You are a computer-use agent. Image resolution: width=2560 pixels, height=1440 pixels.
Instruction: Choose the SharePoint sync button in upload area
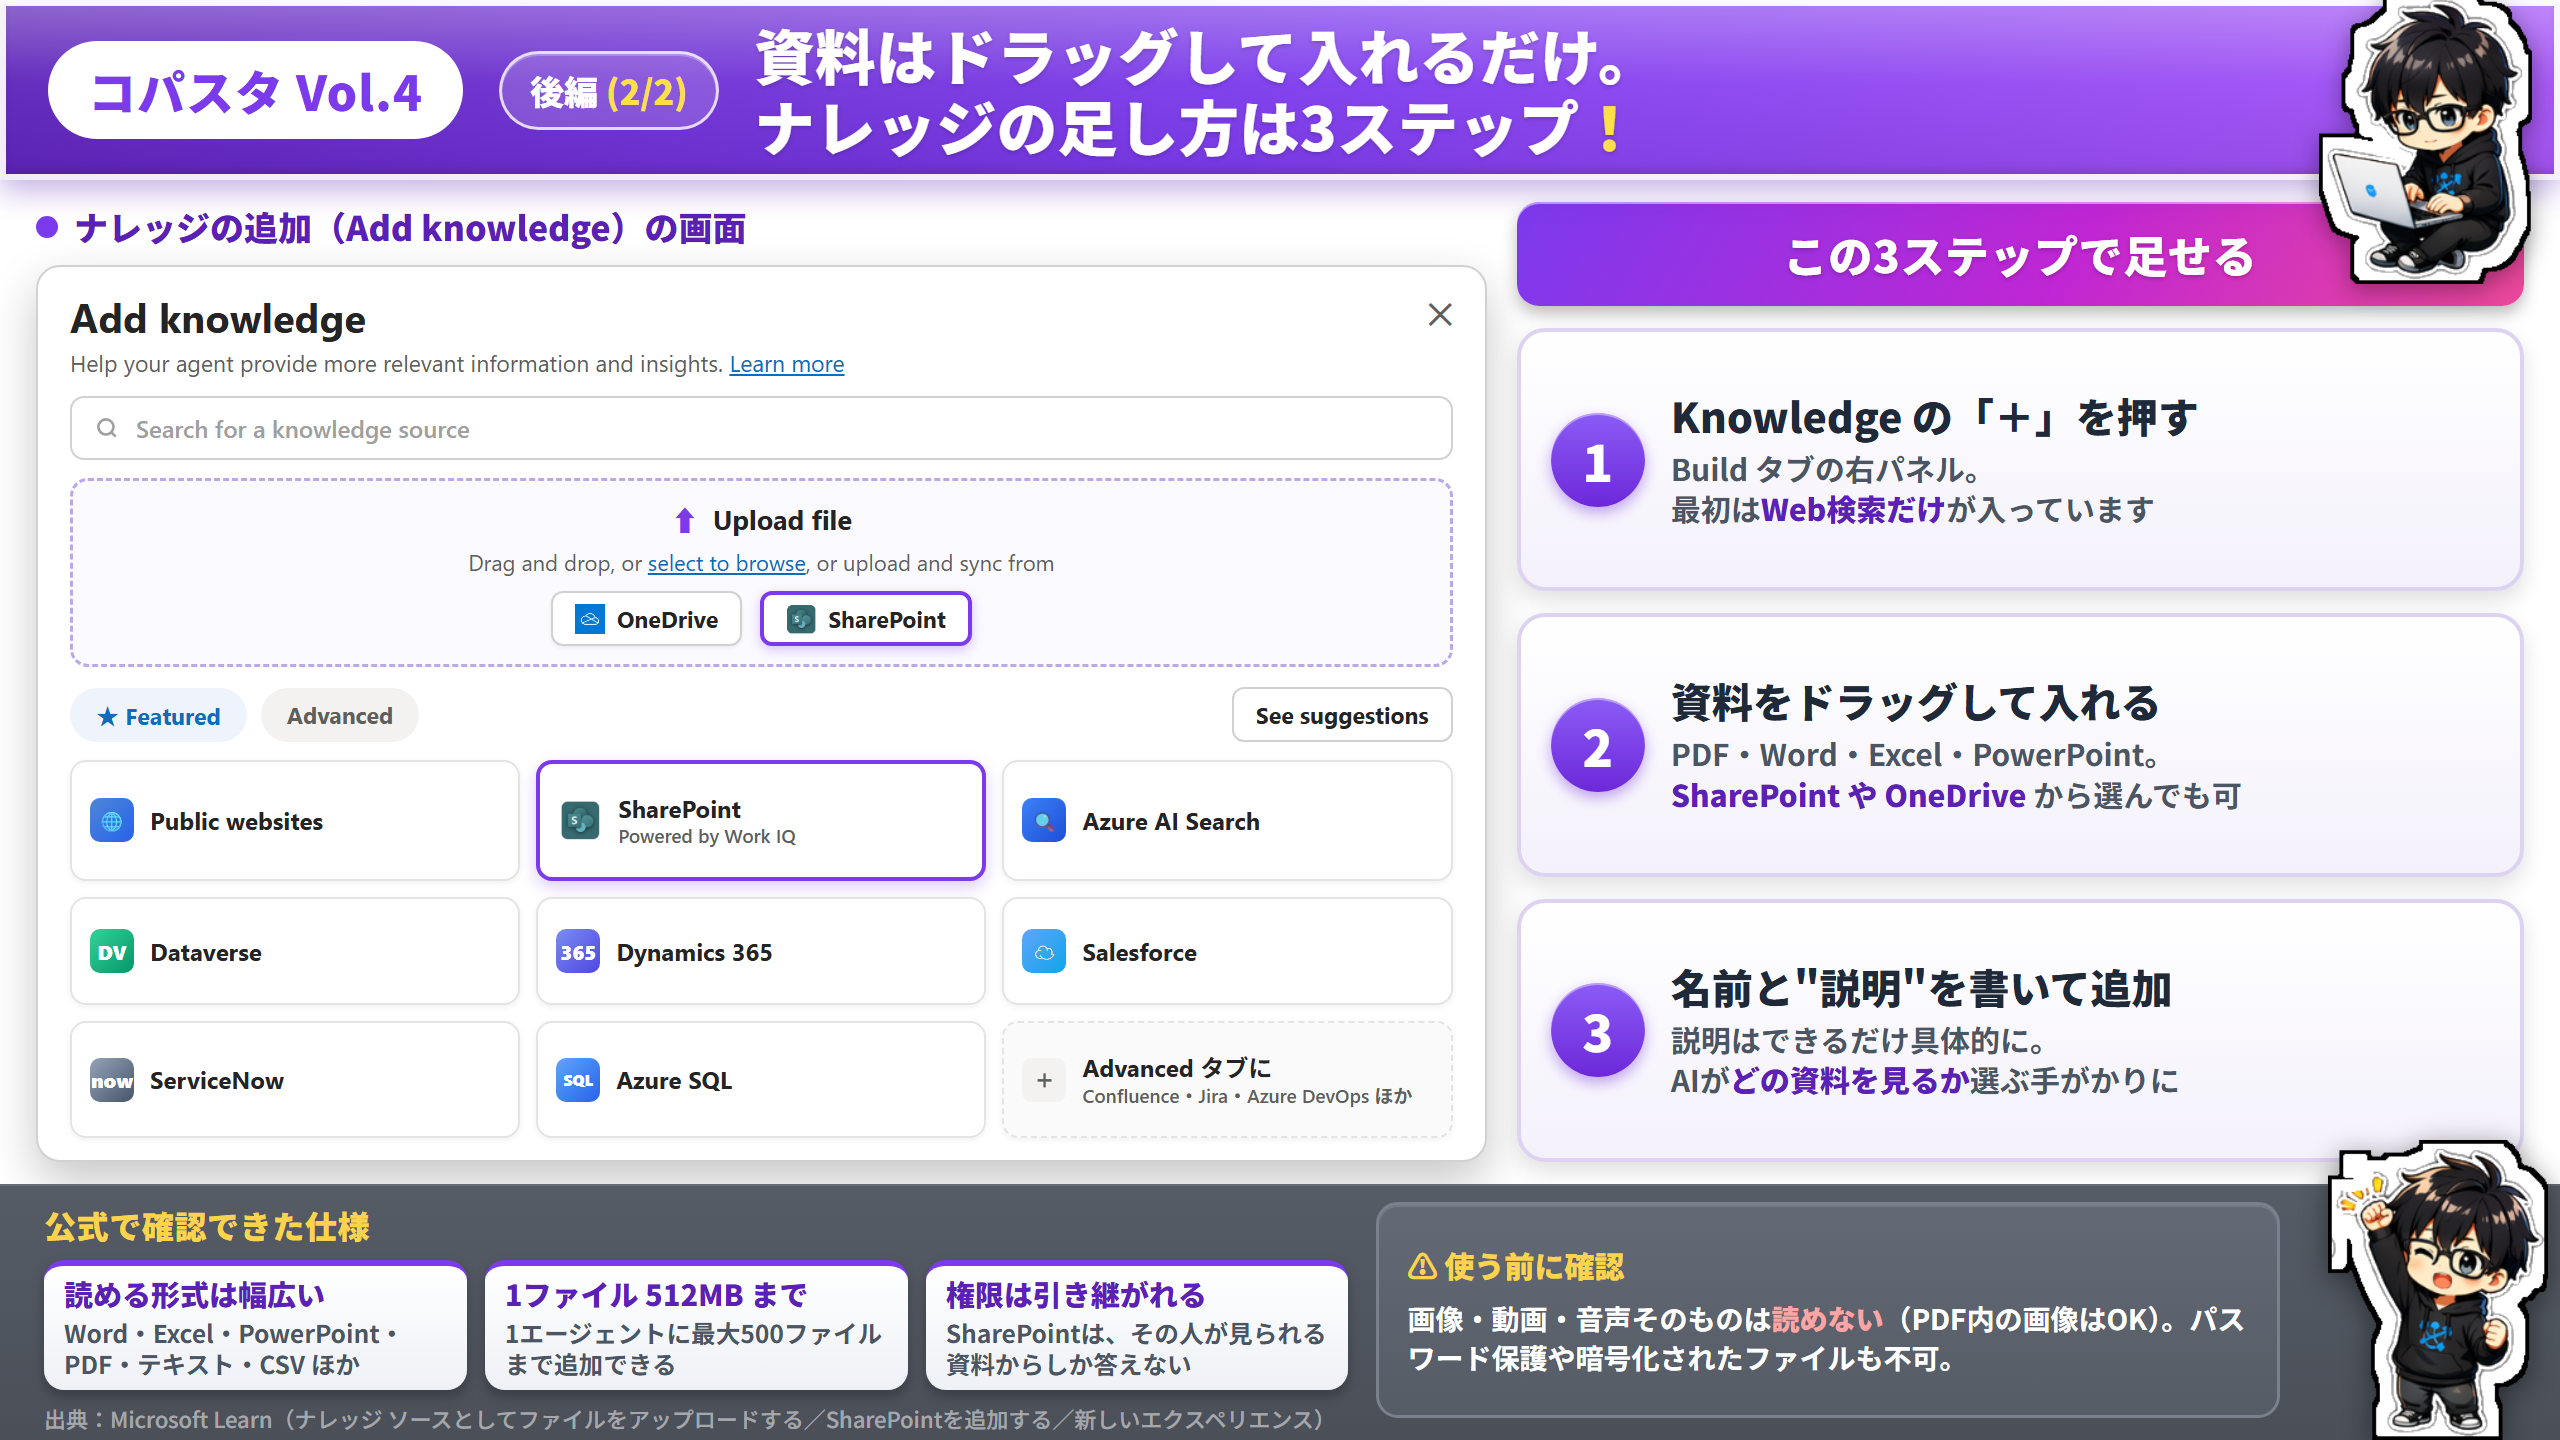coord(866,619)
